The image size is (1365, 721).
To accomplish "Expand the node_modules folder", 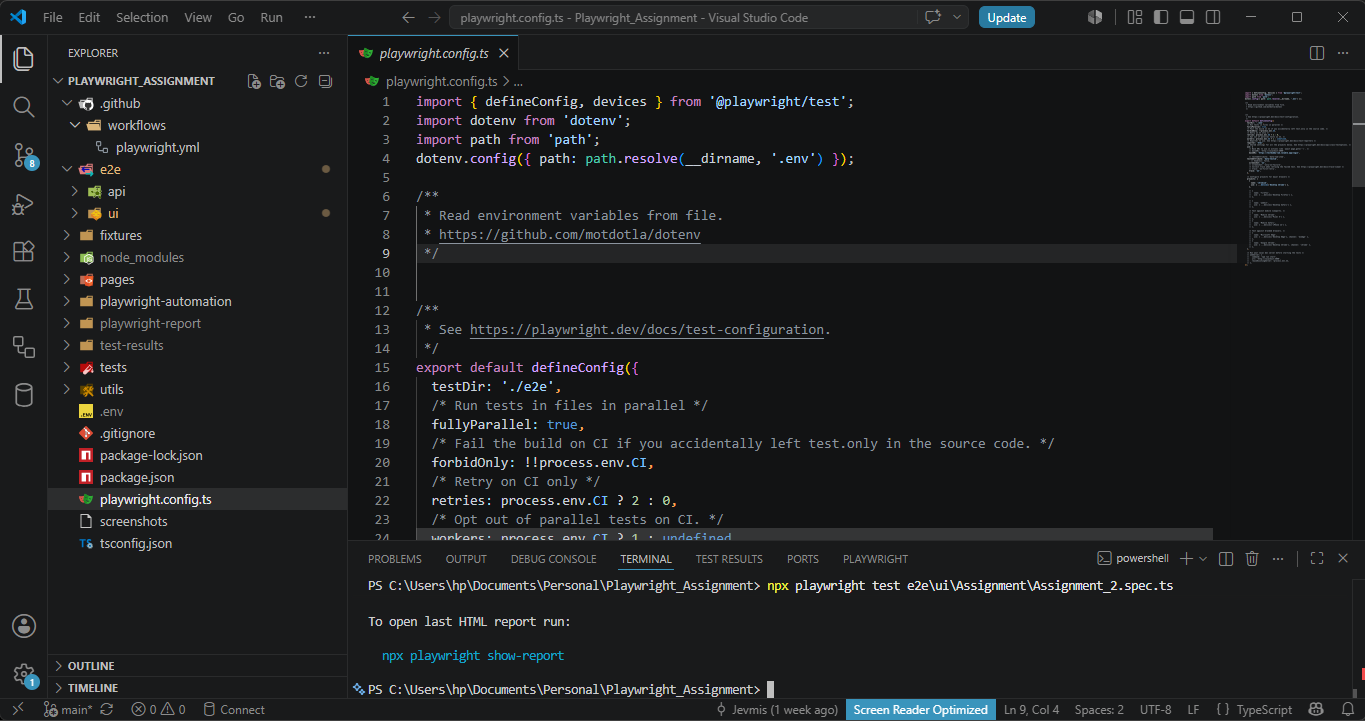I will coord(142,257).
